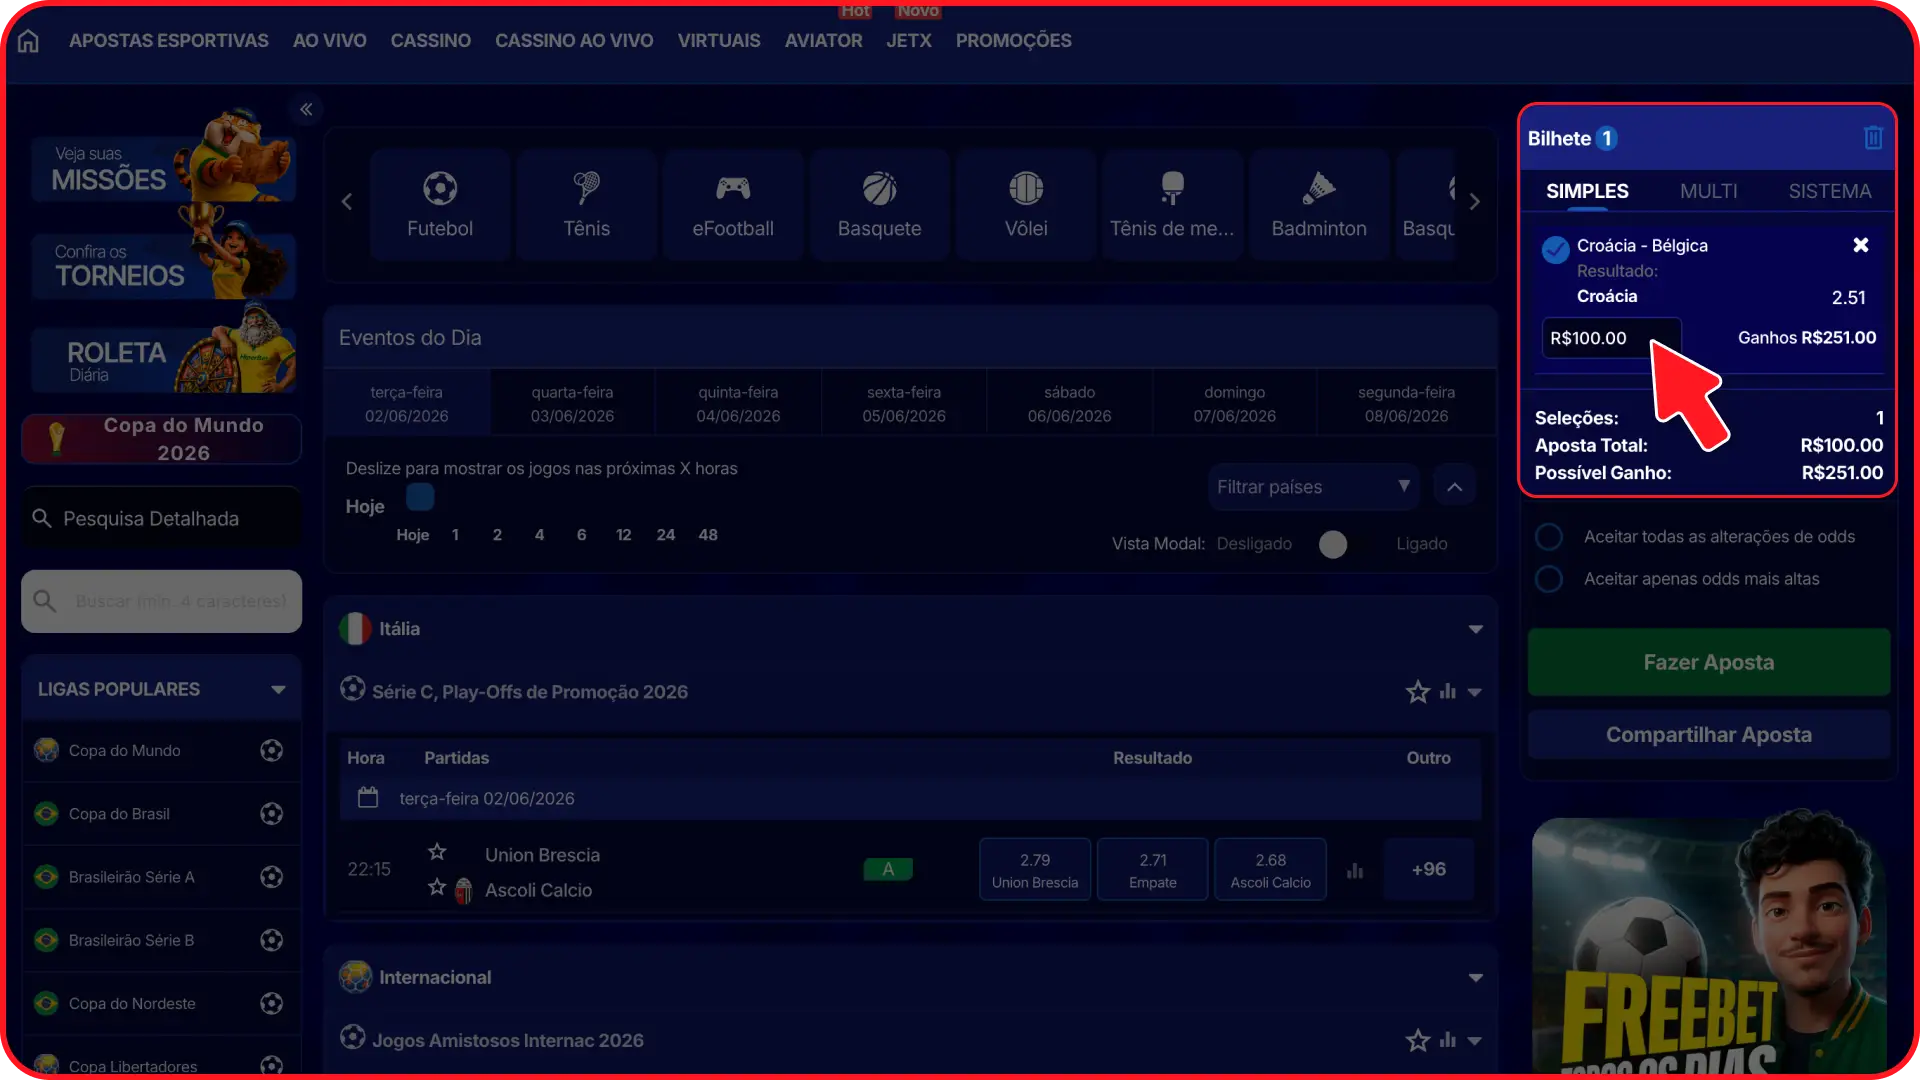Uncheck the Croácia - Bélgica bet checkbox
Viewport: 1920px width, 1080px height.
point(1555,249)
